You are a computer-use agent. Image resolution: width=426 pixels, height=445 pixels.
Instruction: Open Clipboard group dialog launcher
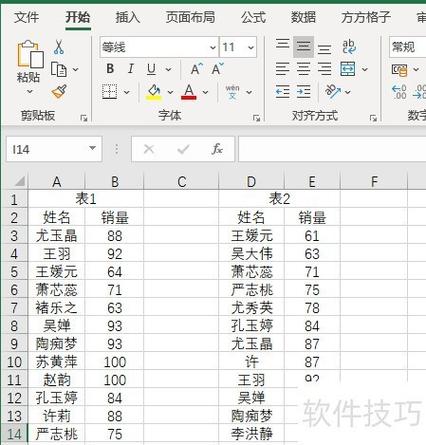[84, 118]
